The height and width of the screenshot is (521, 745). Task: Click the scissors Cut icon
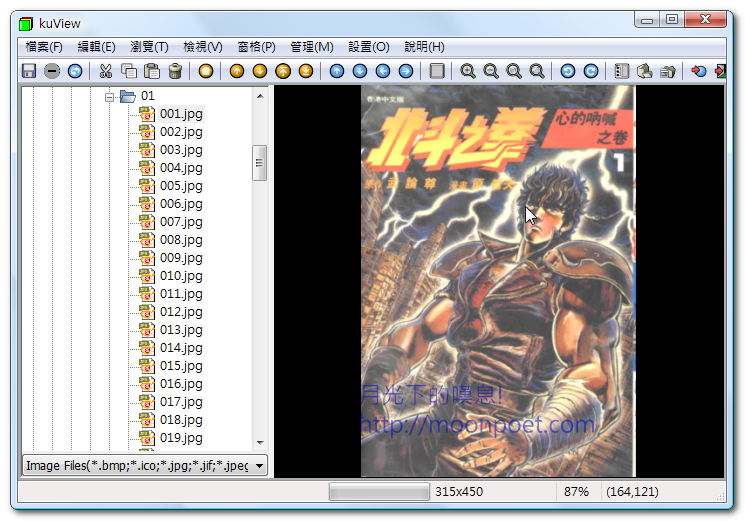pyautogui.click(x=104, y=71)
